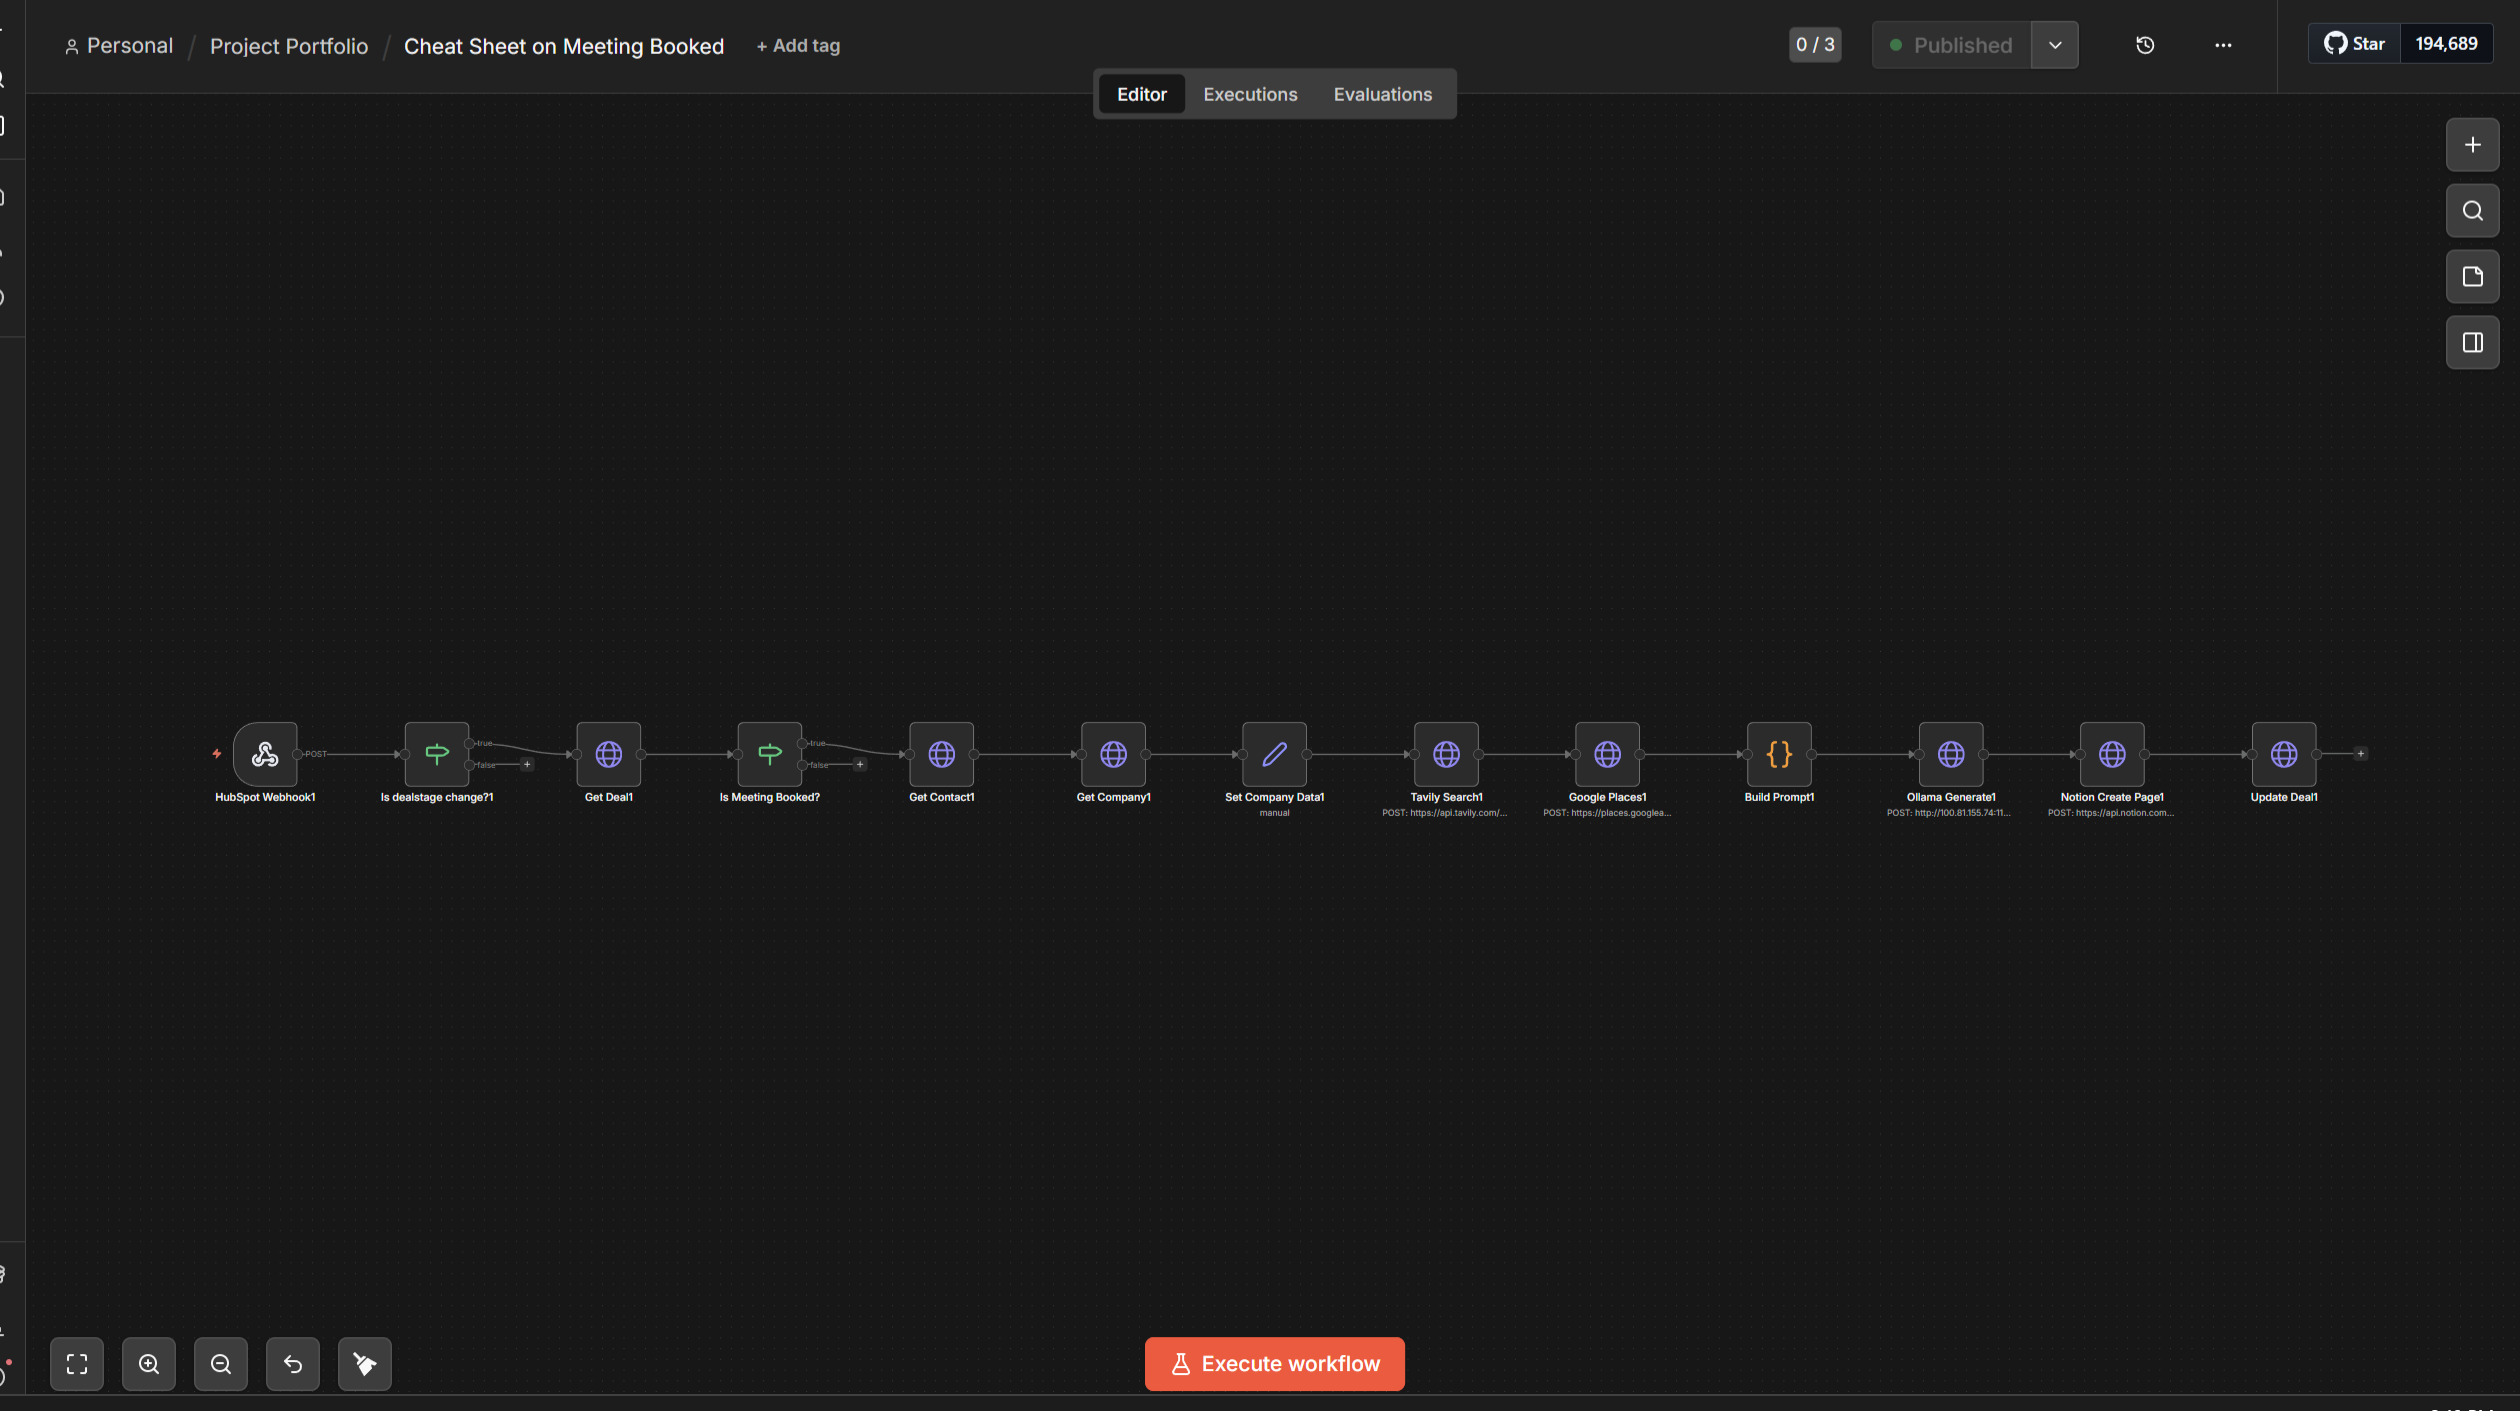Add node on Is dealstage change false branch
This screenshot has height=1411, width=2520.
point(527,765)
